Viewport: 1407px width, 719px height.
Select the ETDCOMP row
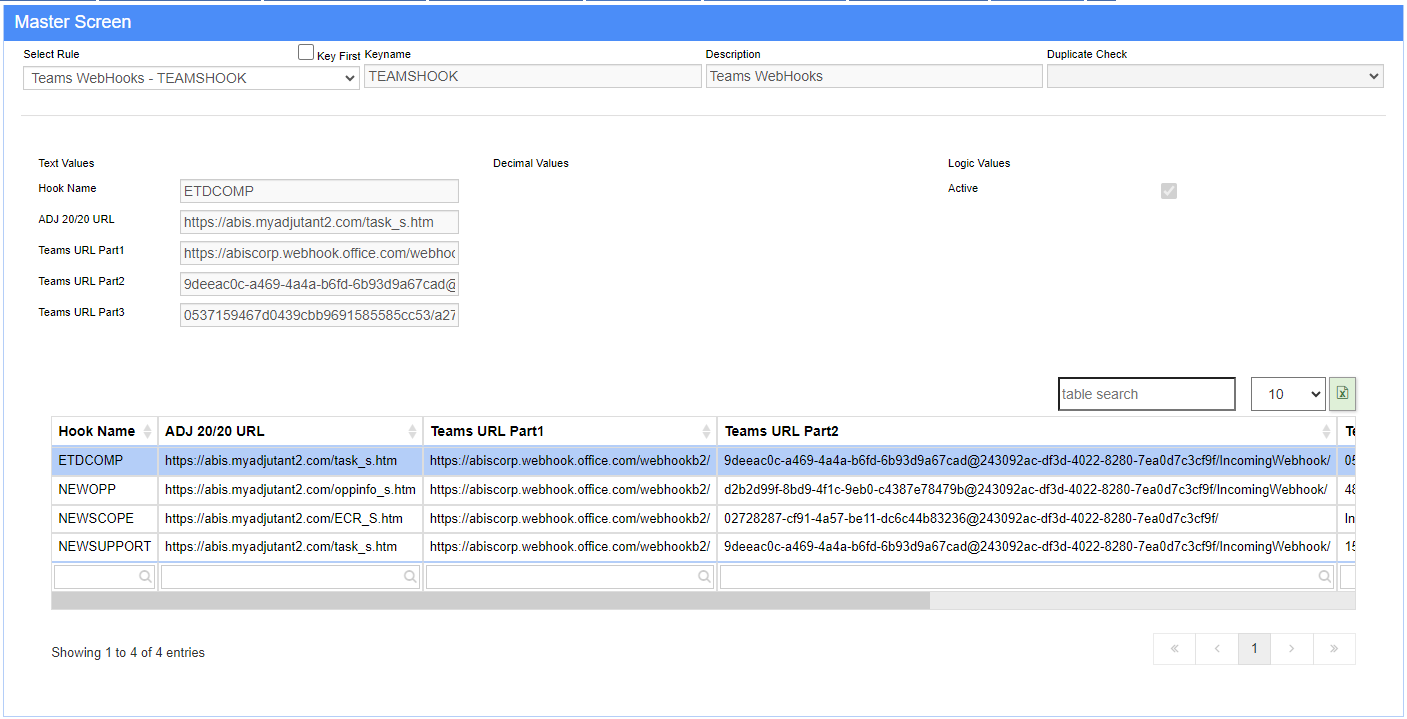click(703, 461)
